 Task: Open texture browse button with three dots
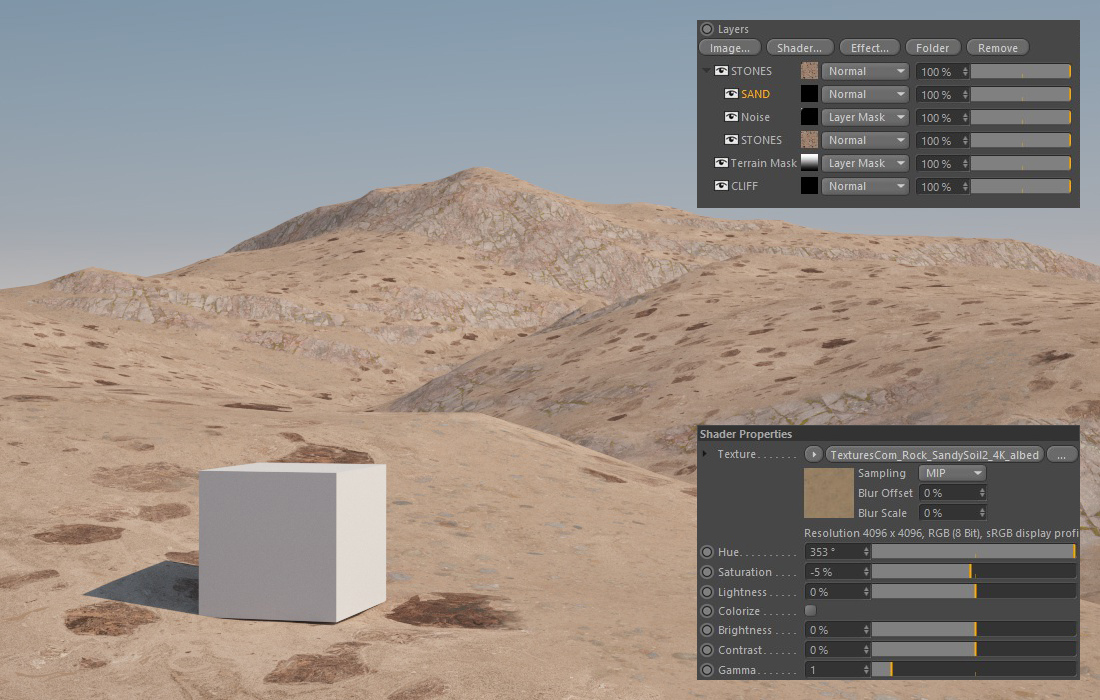coord(1062,454)
